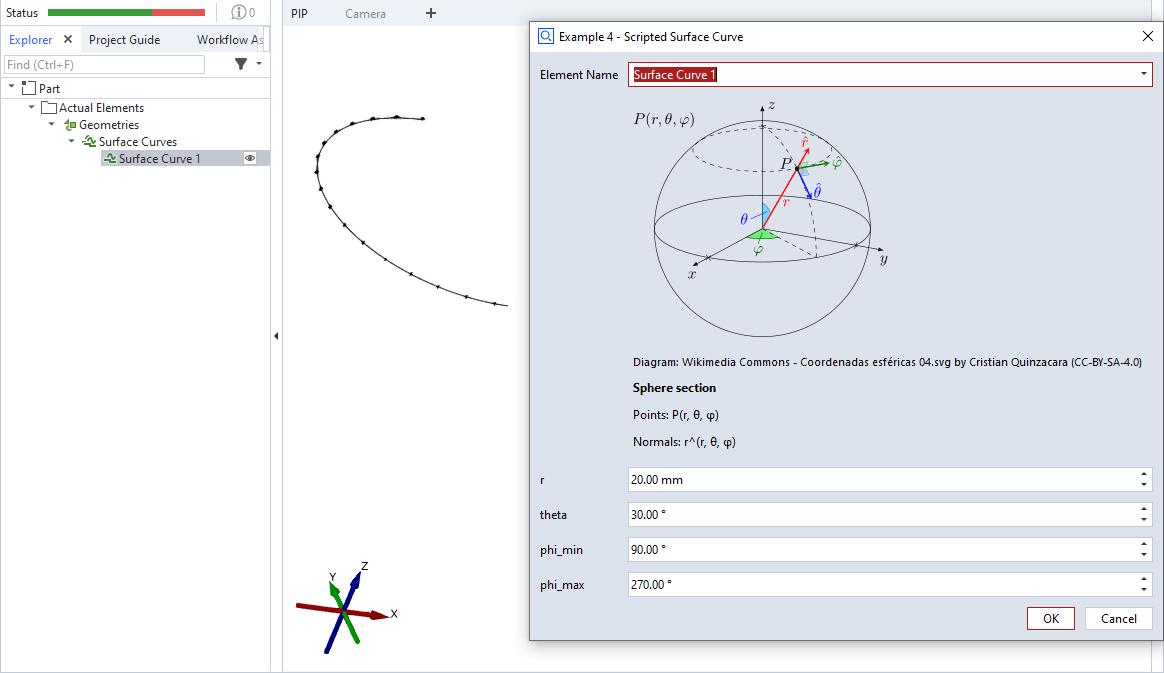Collapse the Geometries node
The image size is (1164, 673).
coord(52,124)
